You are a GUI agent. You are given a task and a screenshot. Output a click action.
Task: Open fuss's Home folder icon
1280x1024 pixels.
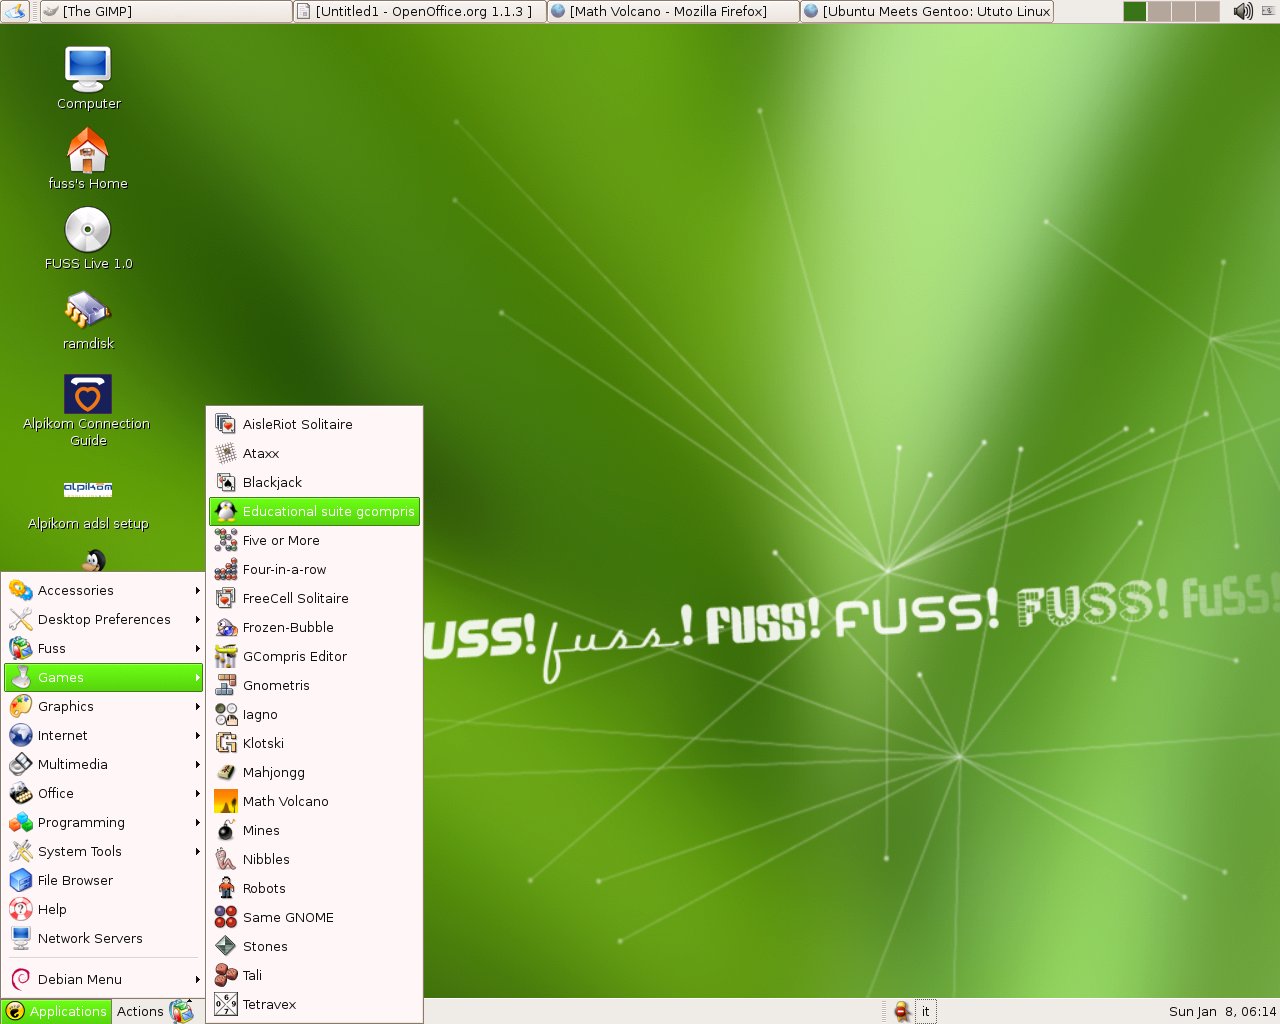pos(88,158)
